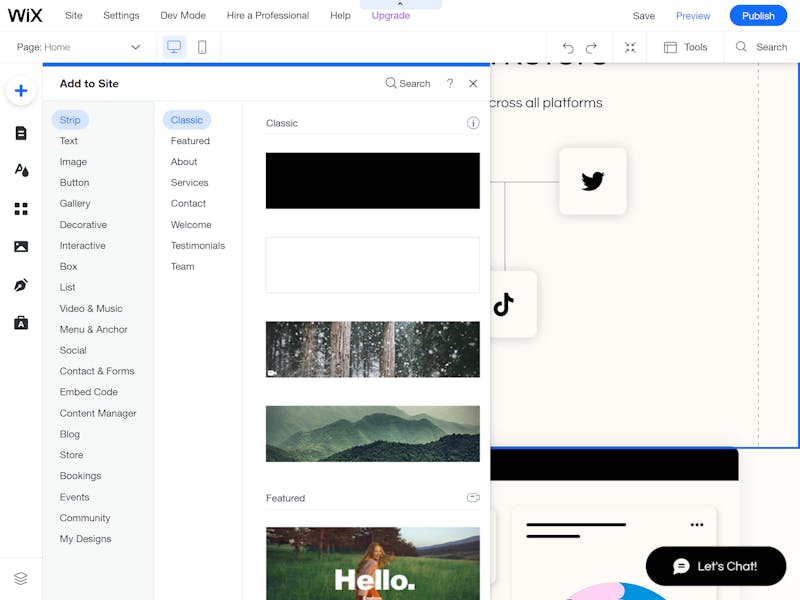The width and height of the screenshot is (800, 600).
Task: Select the List category
Action: pos(67,287)
